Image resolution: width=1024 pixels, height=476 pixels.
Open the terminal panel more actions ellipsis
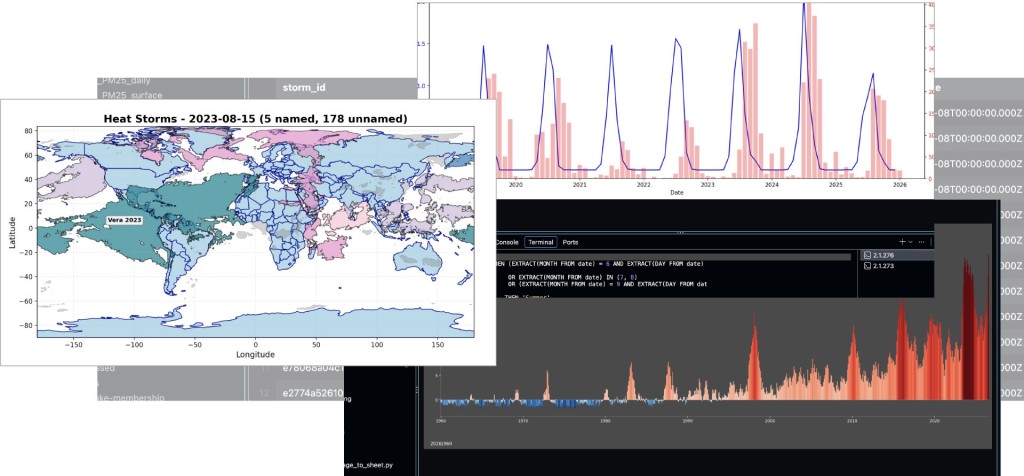921,242
